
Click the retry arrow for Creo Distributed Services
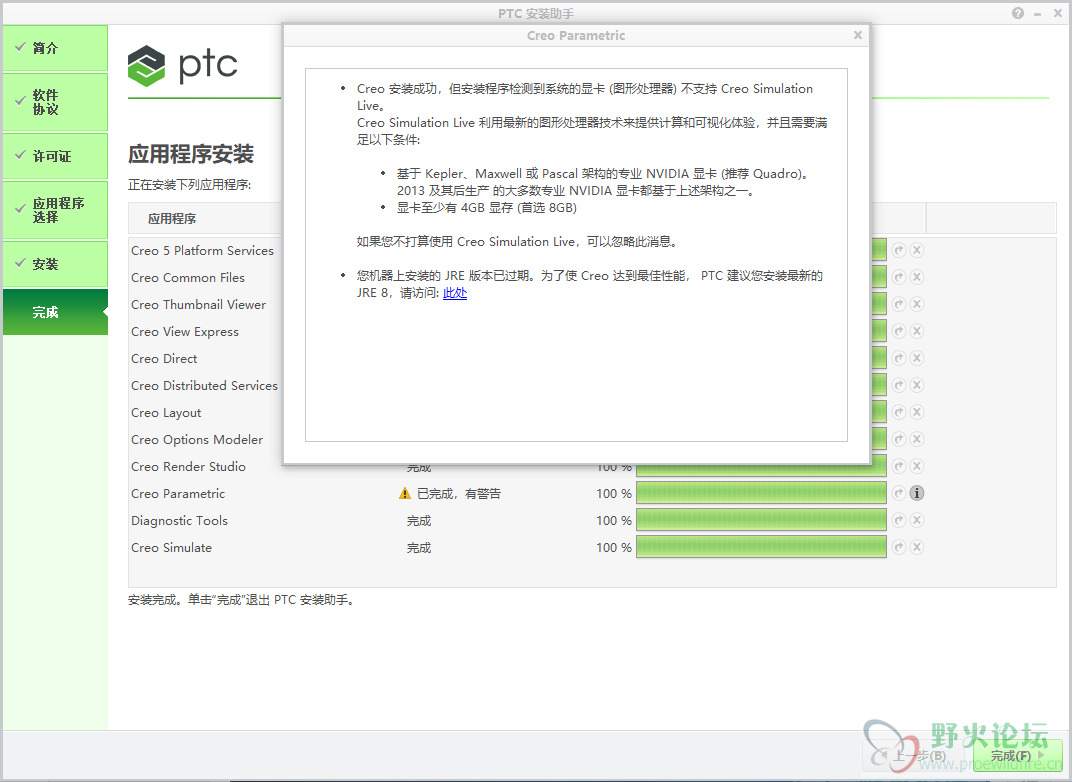pyautogui.click(x=899, y=385)
